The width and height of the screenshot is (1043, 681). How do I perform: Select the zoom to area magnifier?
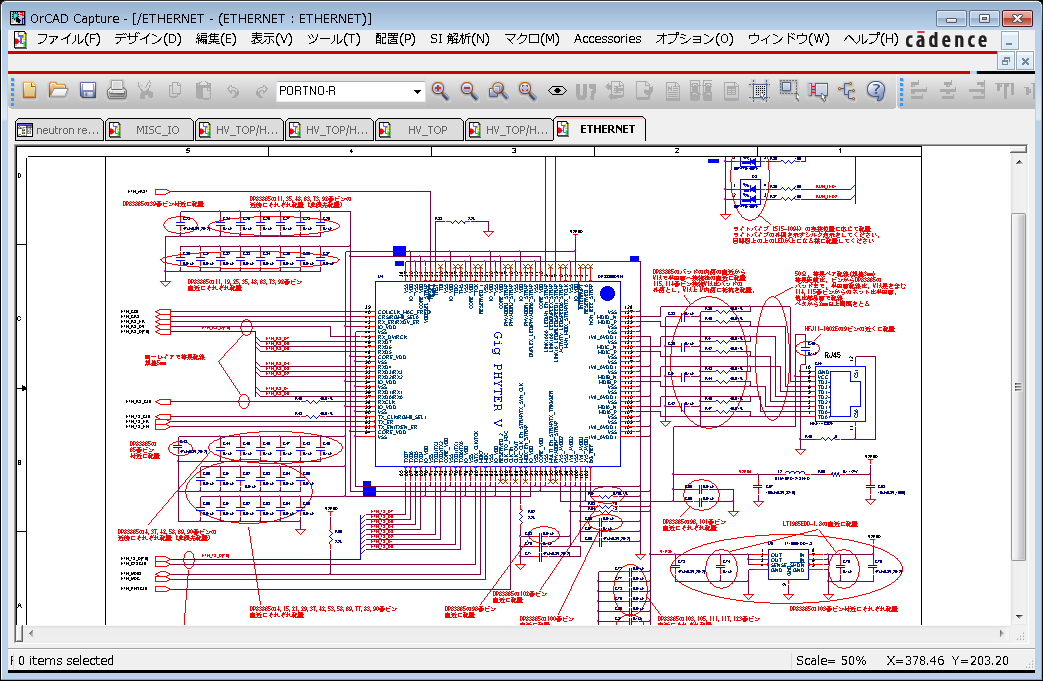click(x=498, y=90)
